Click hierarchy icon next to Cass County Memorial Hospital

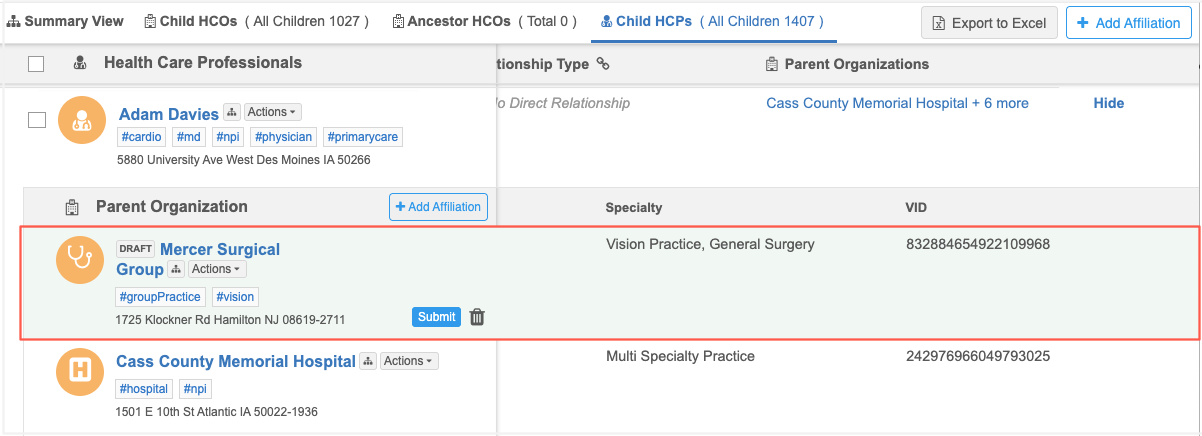tap(368, 361)
